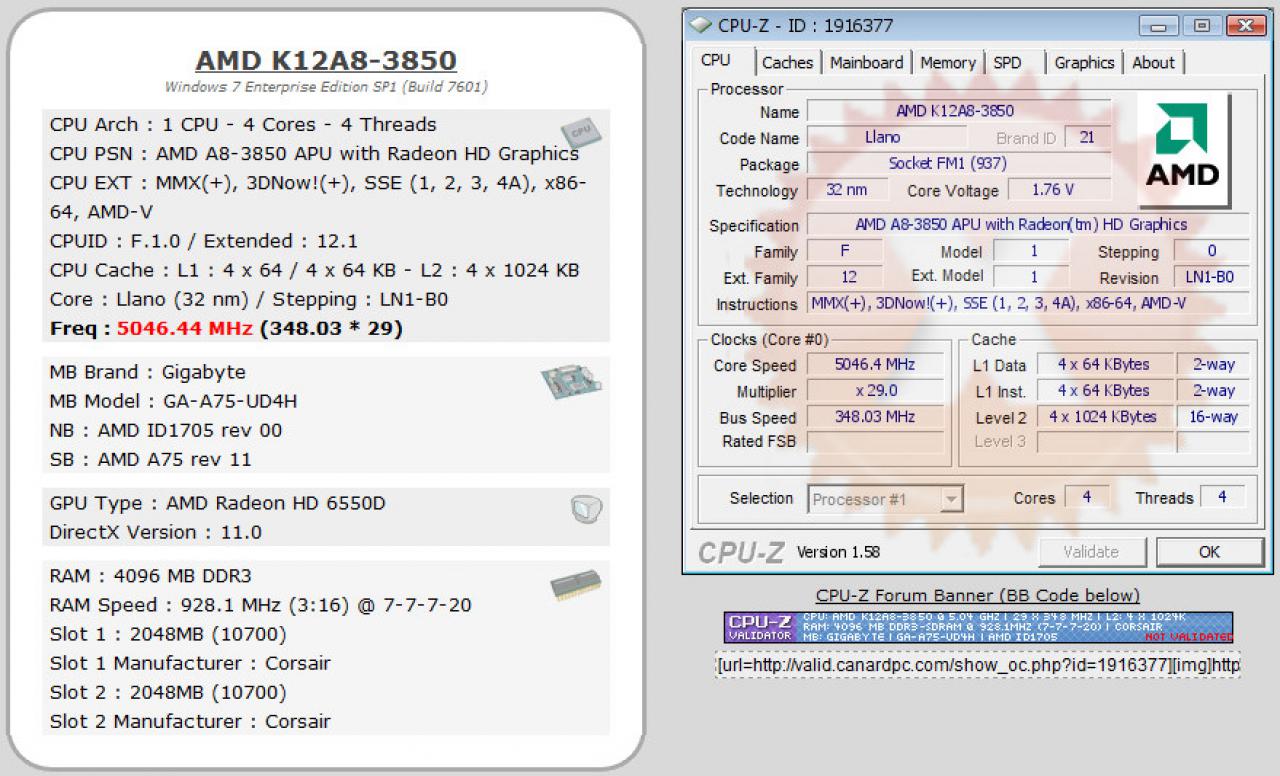1280x776 pixels.
Task: Click the Core Speed value 5046.4 MHz
Action: [875, 364]
